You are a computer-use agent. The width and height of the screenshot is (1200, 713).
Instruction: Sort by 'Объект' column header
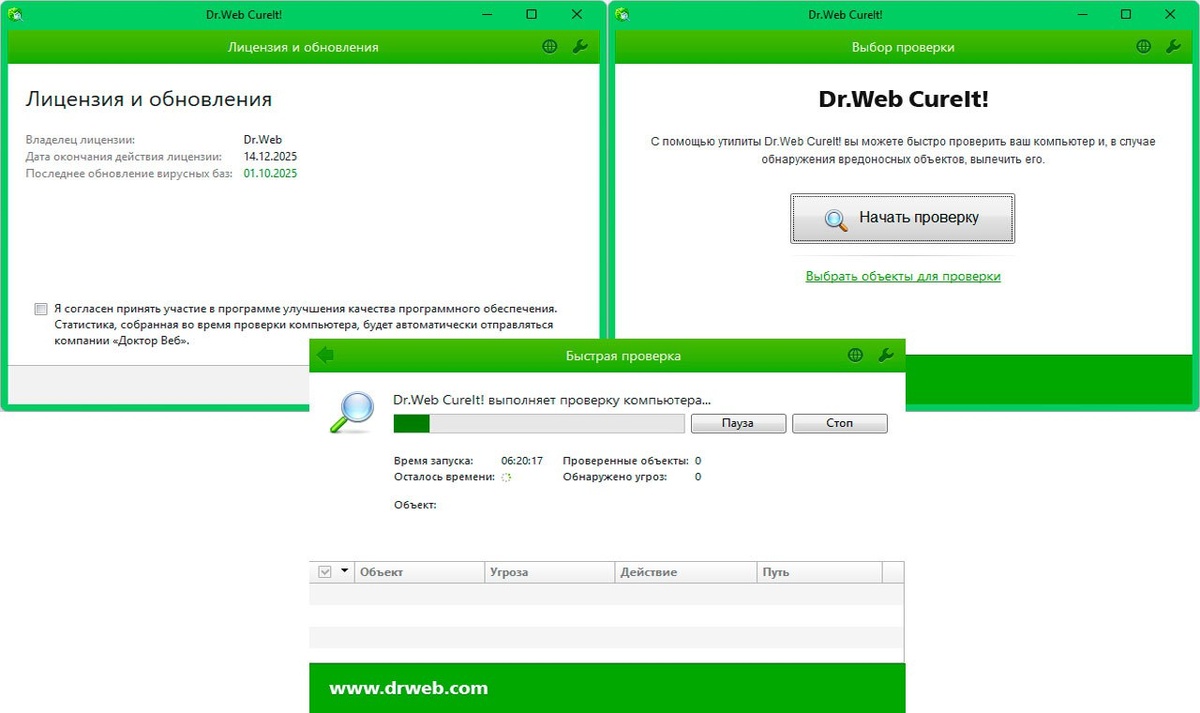(420, 572)
